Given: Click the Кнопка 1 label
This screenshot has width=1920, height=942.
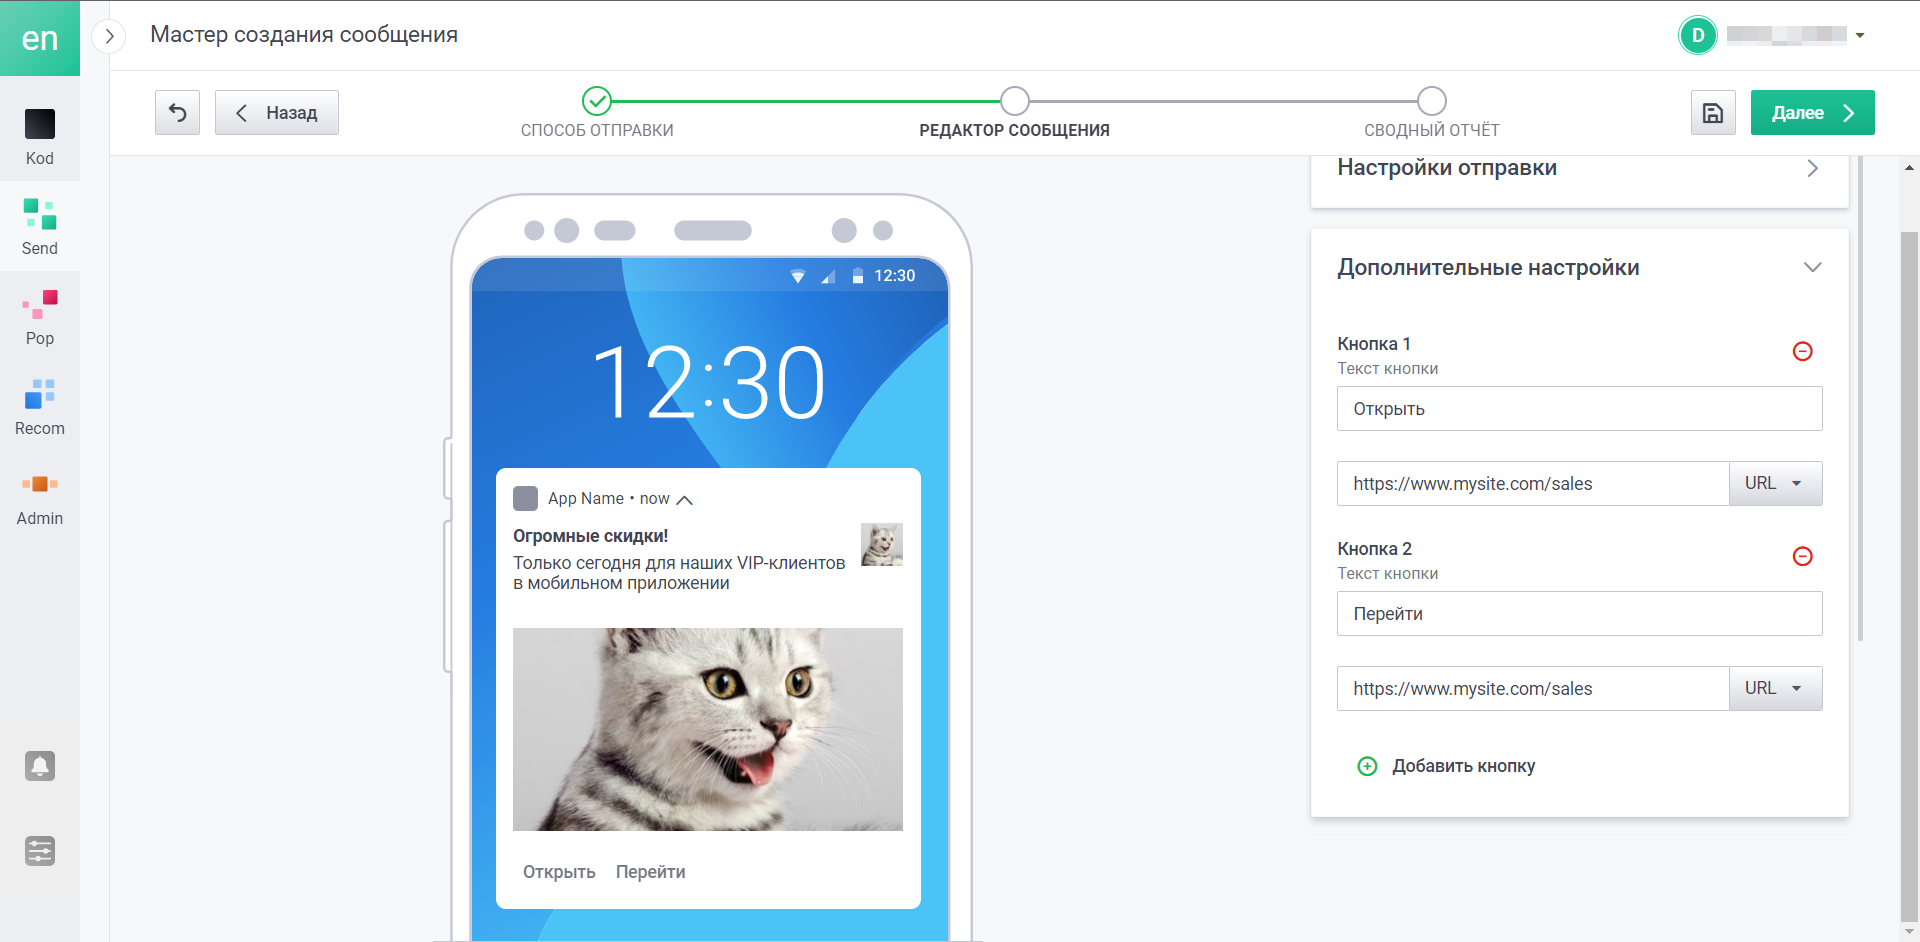Looking at the screenshot, I should coord(1374,344).
